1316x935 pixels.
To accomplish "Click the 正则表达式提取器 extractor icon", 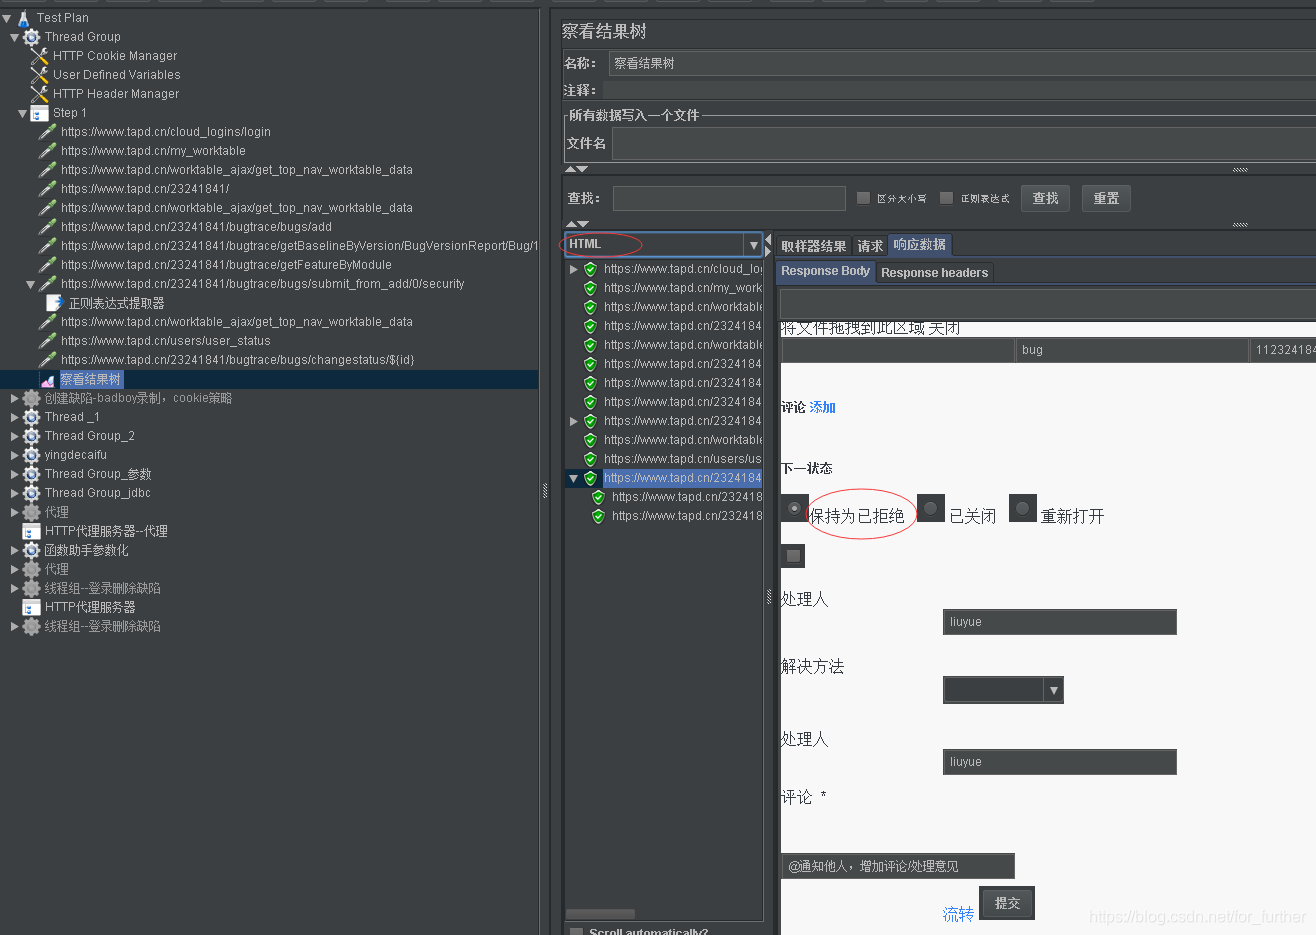I will [55, 303].
